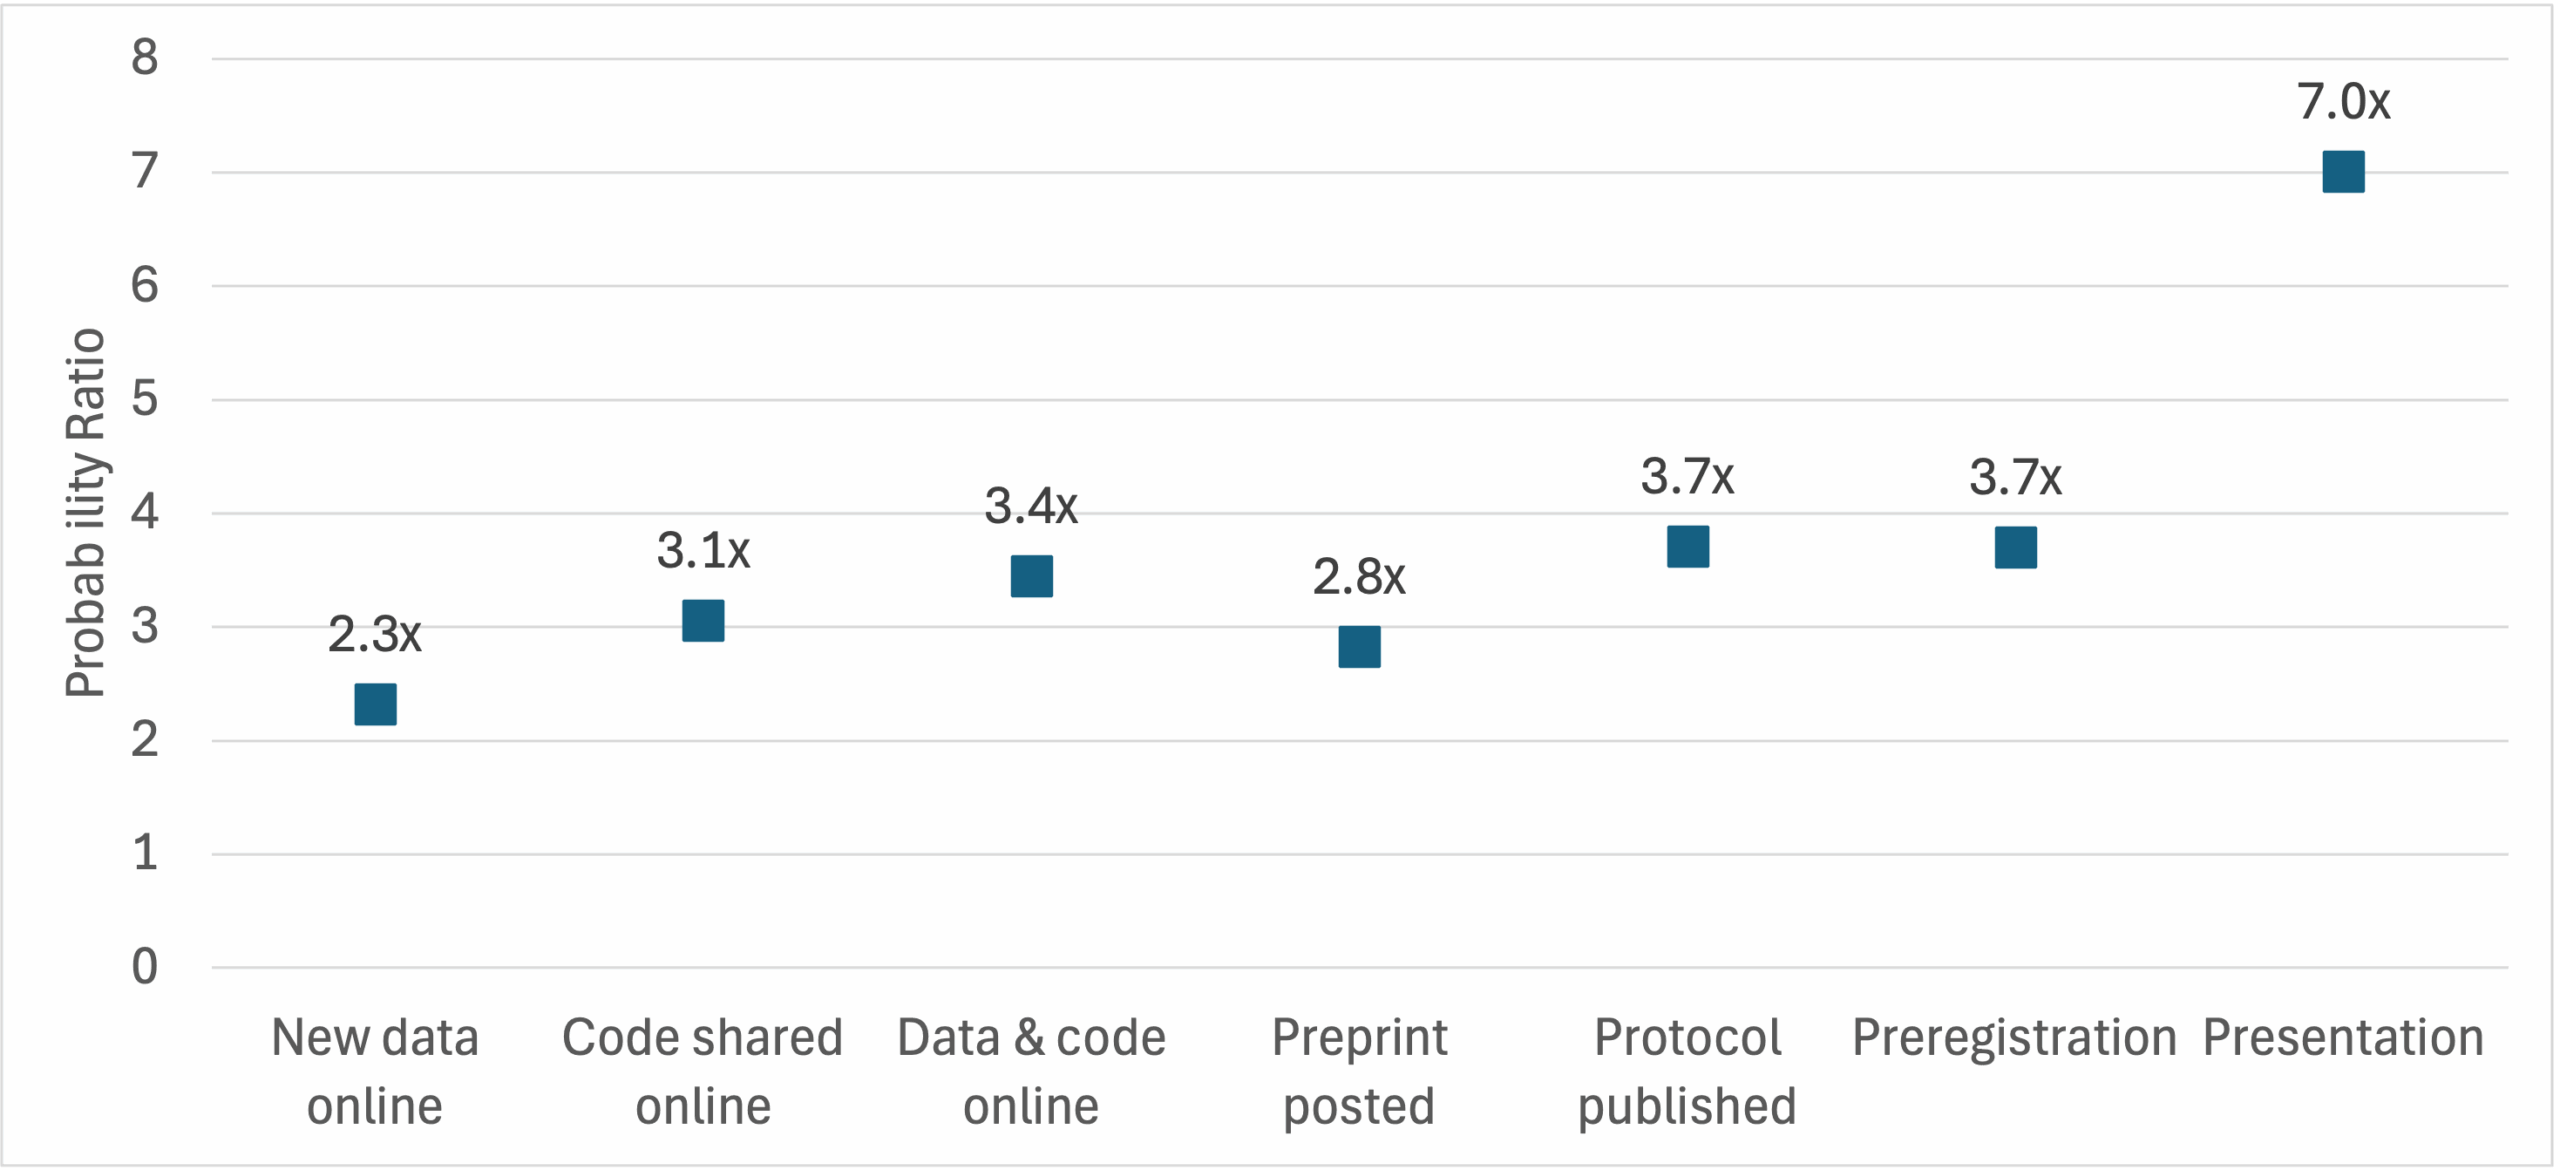Click the 8 value on vertical axis
This screenshot has height=1170, width=2560.
(x=145, y=58)
